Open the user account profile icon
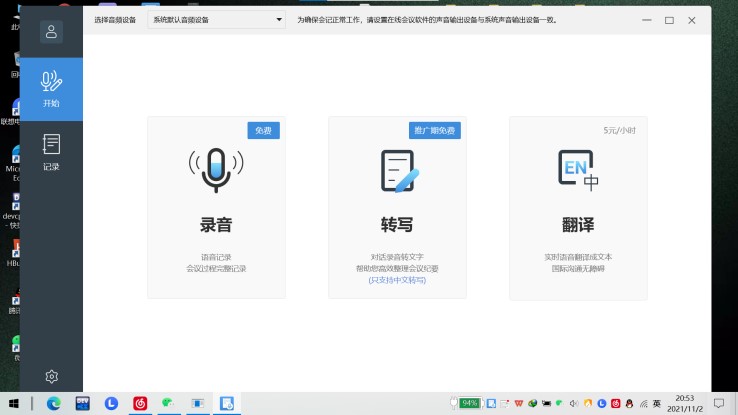Viewport: 738px width, 415px height. 51,32
